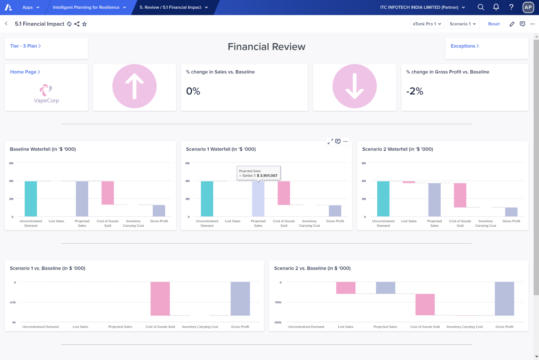Click the Scenario 1 vs. Baseline chart title

47,268
